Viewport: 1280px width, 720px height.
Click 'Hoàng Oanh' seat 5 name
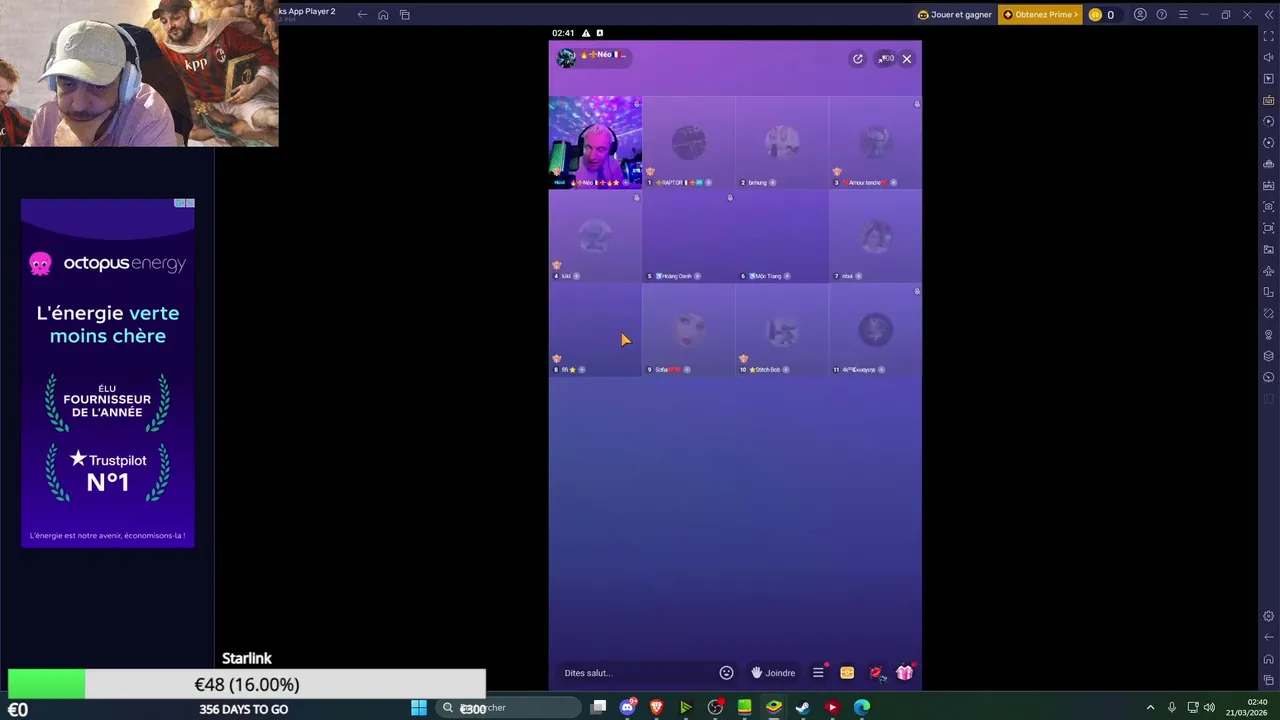tap(676, 276)
